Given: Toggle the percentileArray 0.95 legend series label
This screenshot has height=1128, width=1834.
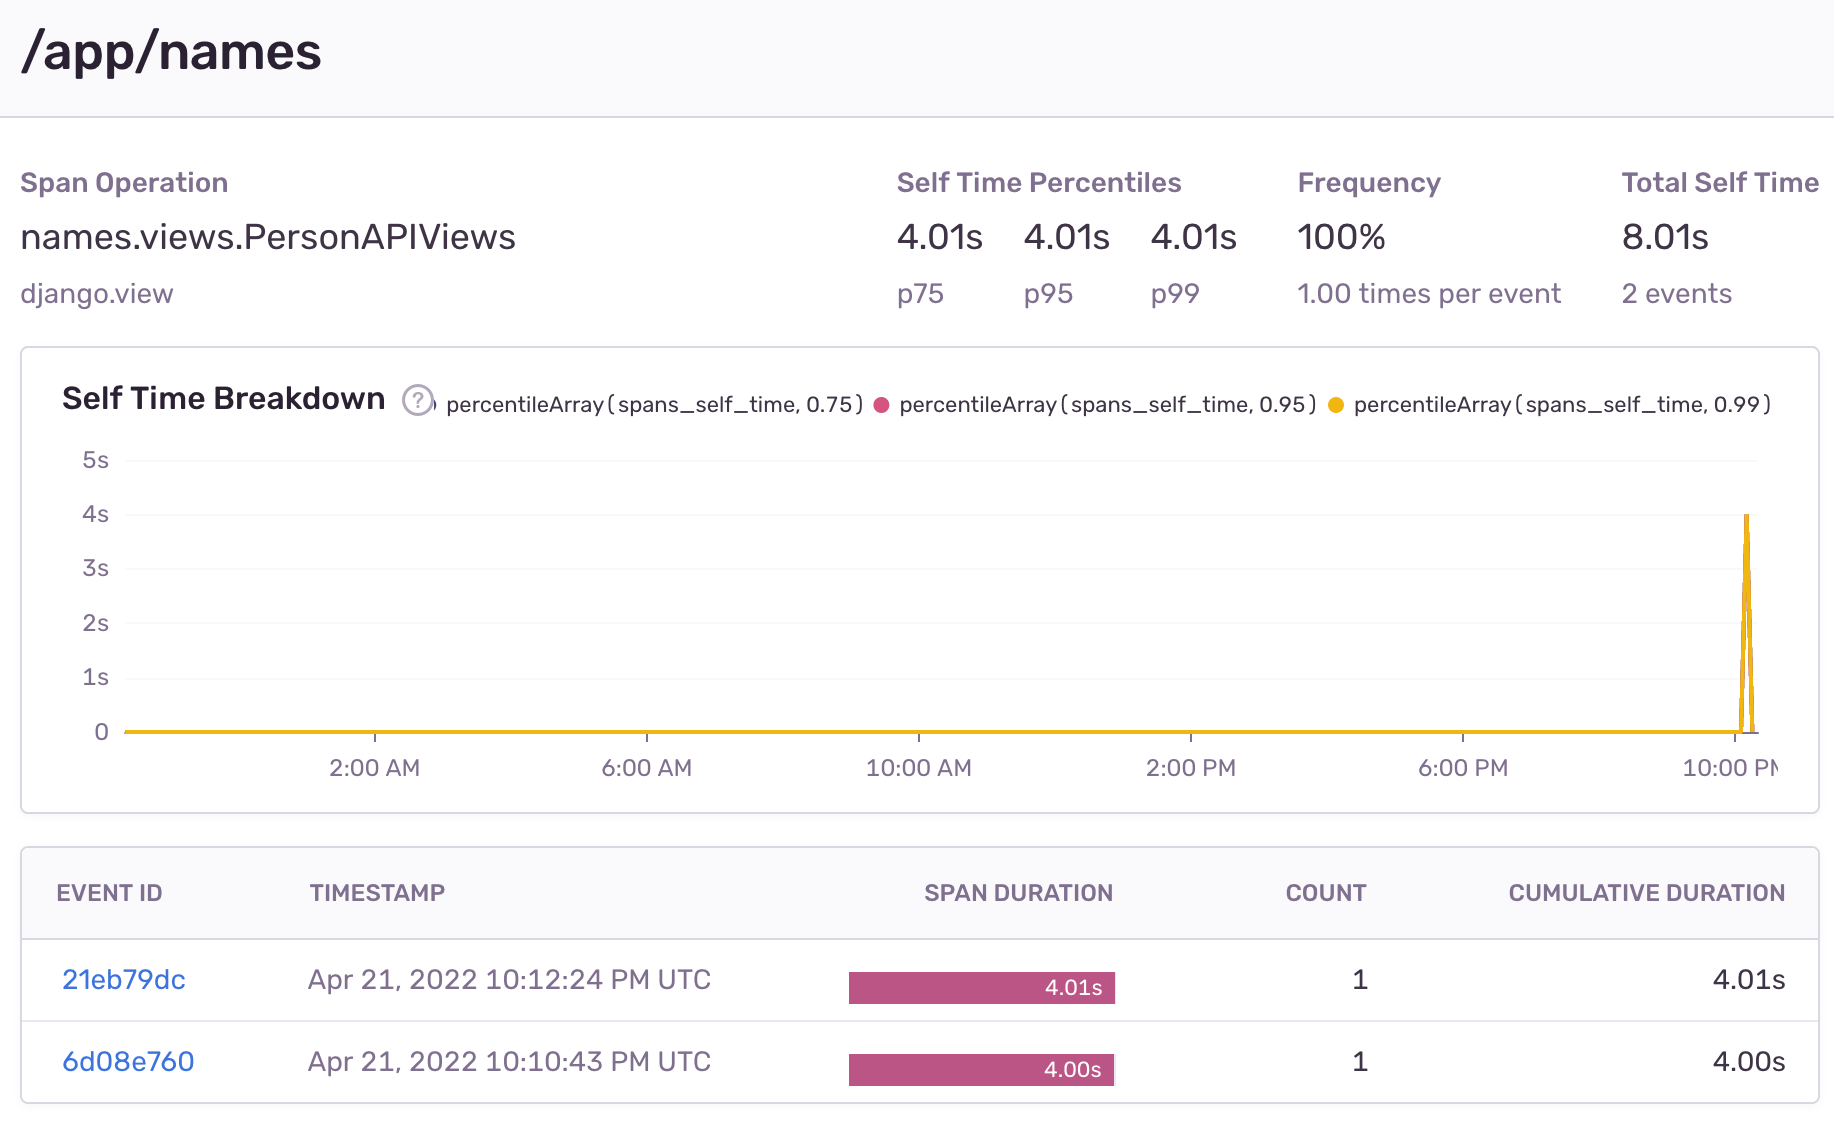Looking at the screenshot, I should (1107, 405).
